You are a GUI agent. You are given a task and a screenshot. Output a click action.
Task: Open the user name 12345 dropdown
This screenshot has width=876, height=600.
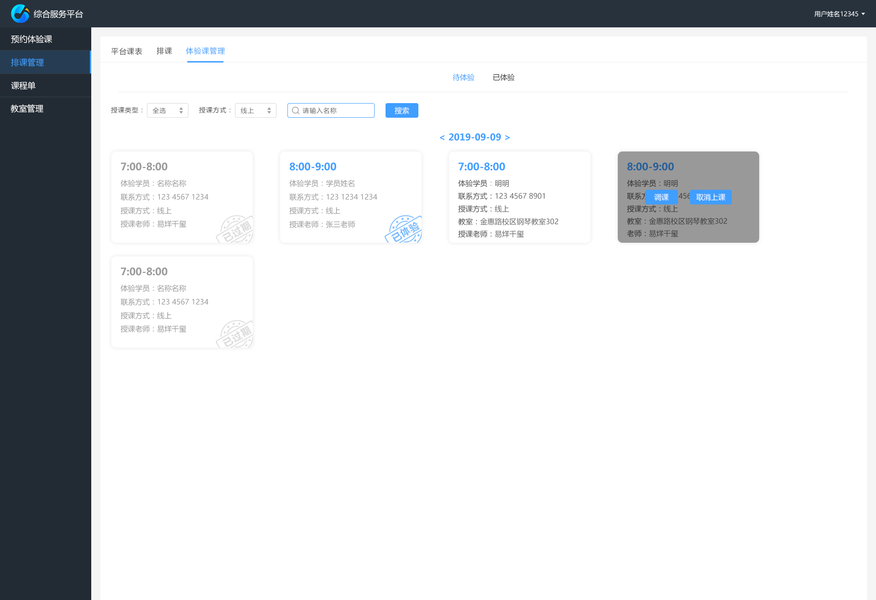click(x=839, y=14)
